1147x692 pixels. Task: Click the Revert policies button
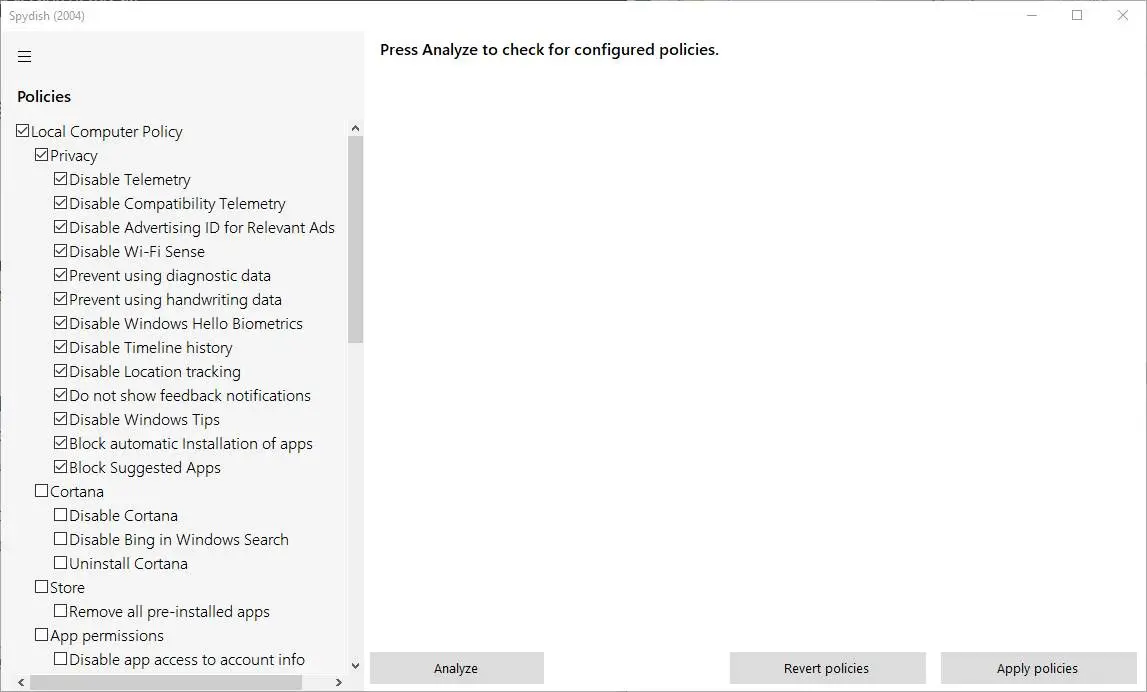(826, 668)
